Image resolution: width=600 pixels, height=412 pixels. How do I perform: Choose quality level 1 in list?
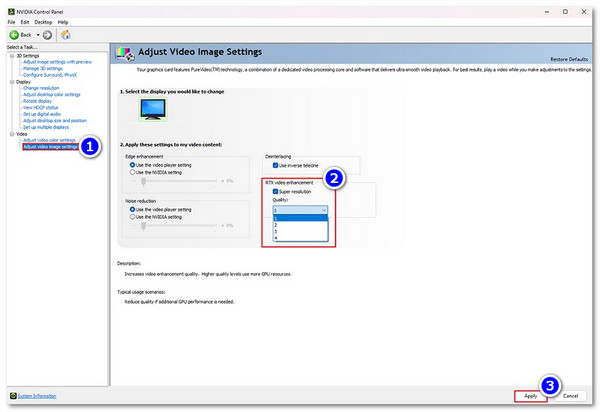tap(300, 218)
